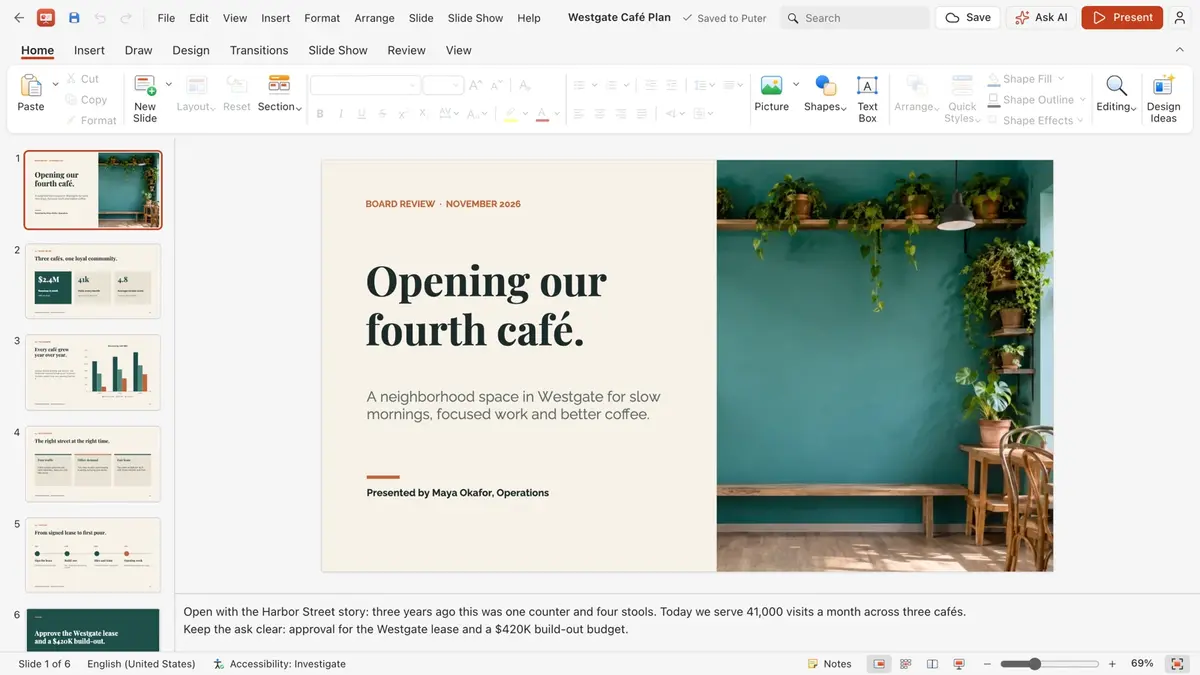Screen dimensions: 1200x675
Task: Decrease the font size
Action: coord(496,85)
